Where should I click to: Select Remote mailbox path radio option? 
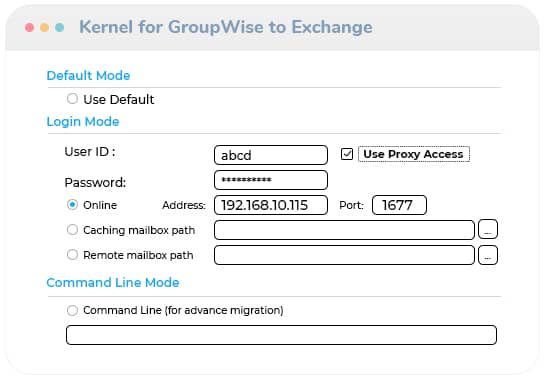[72, 255]
